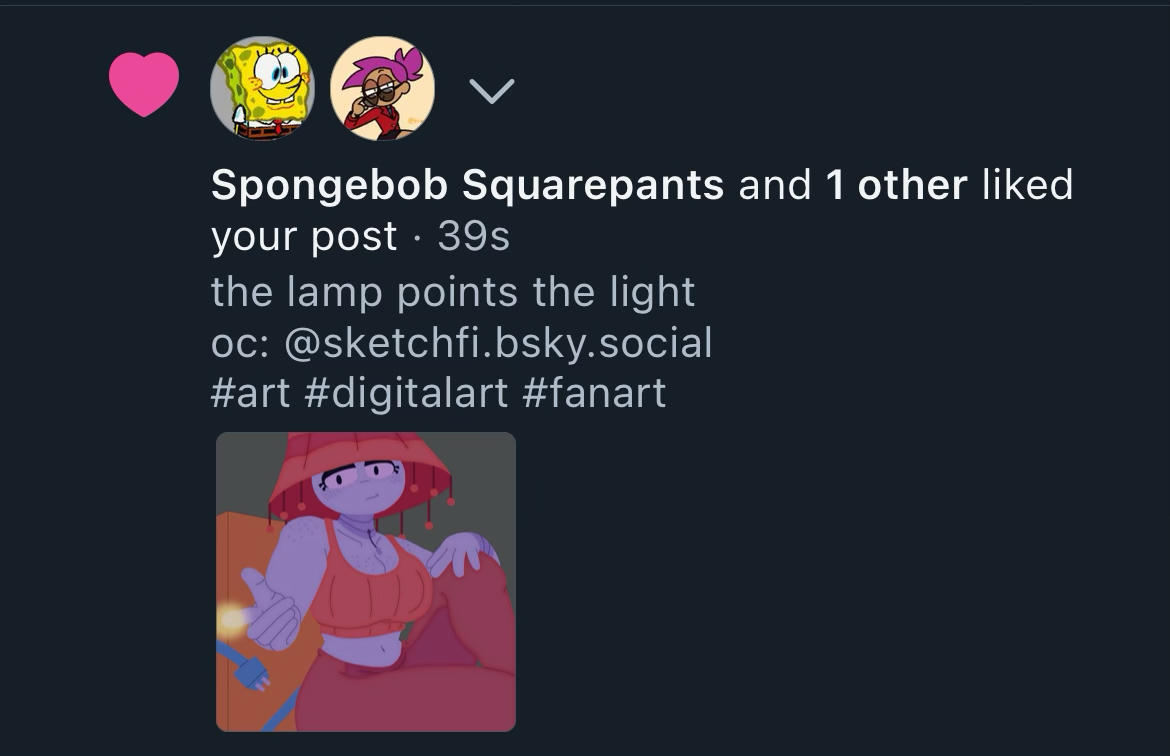Open the lamp character artwork thumbnail
The width and height of the screenshot is (1170, 756).
366,581
